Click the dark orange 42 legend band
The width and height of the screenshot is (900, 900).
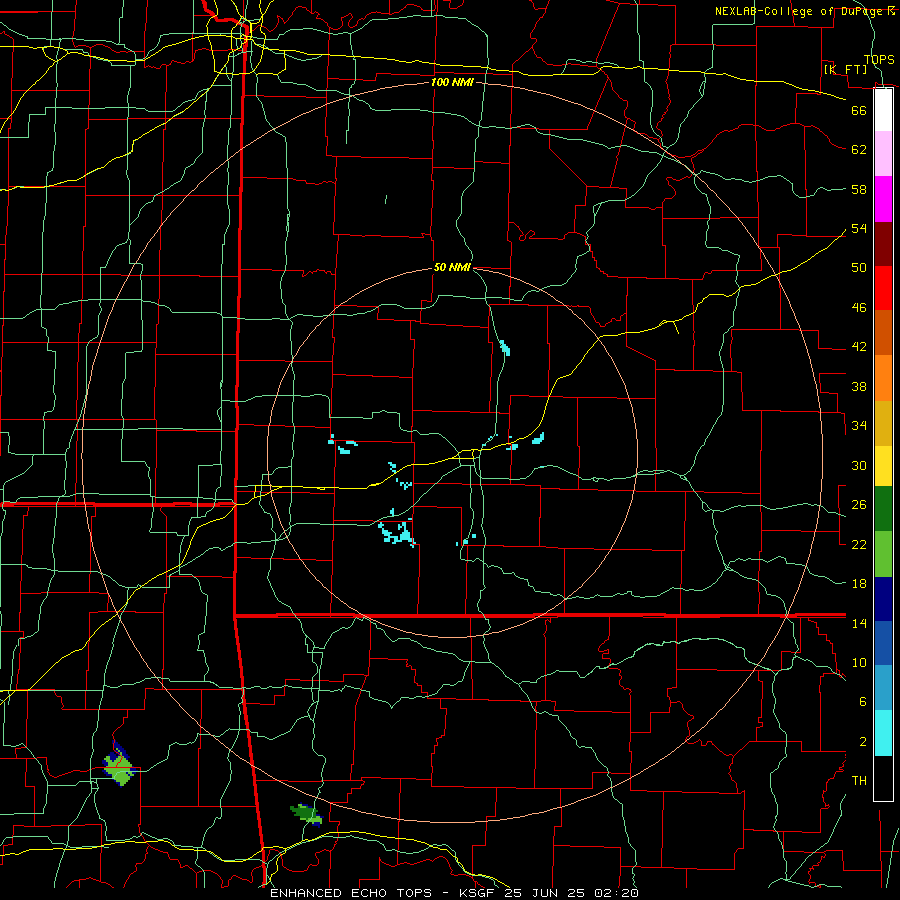click(883, 332)
